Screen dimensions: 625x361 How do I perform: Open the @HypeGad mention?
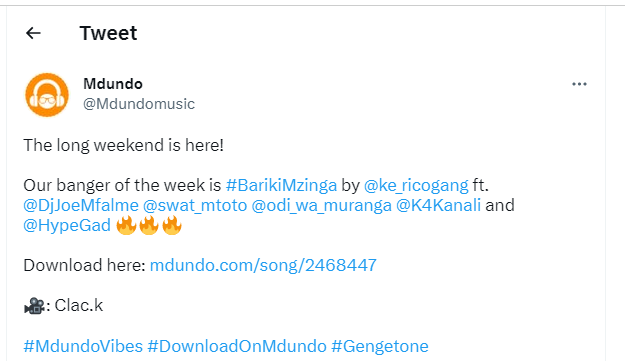[x=67, y=226]
